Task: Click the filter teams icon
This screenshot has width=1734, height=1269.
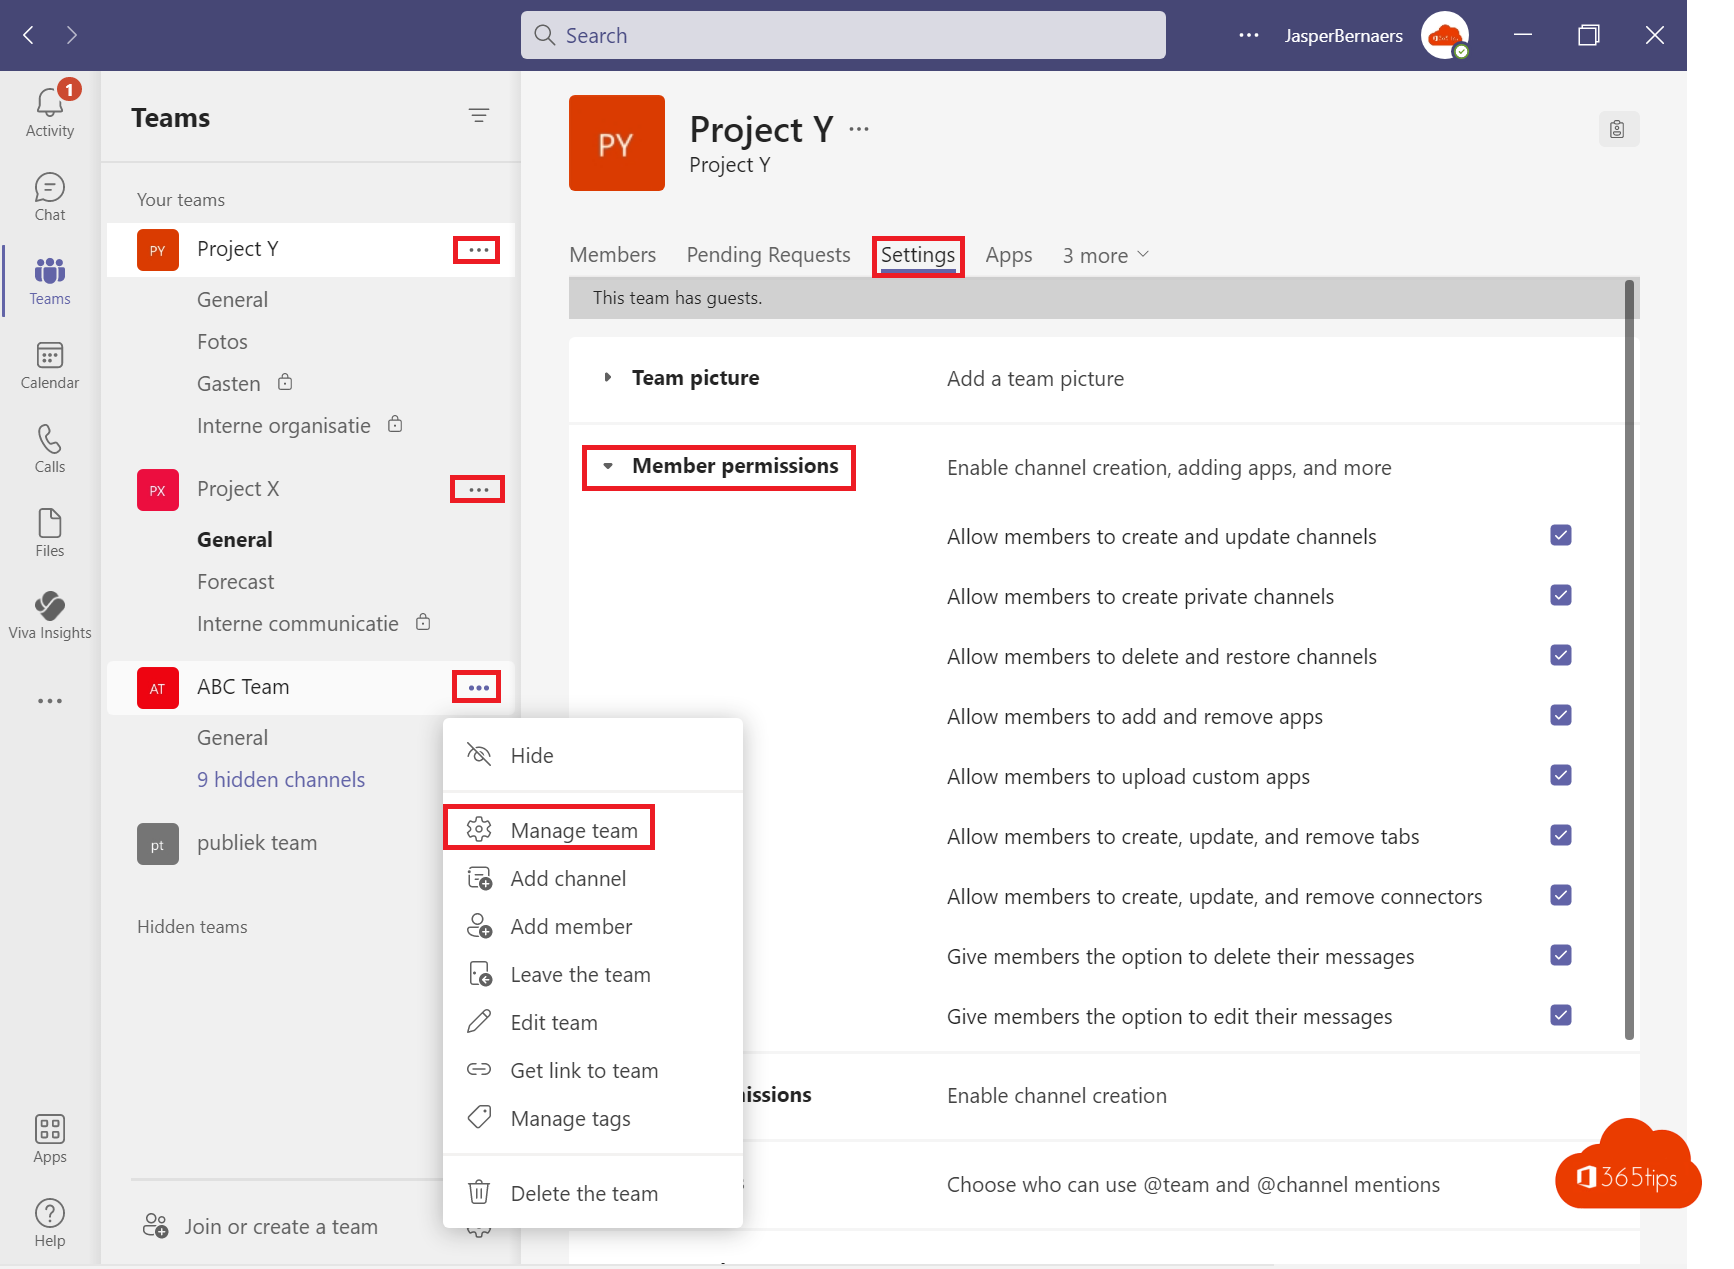Action: click(x=479, y=116)
